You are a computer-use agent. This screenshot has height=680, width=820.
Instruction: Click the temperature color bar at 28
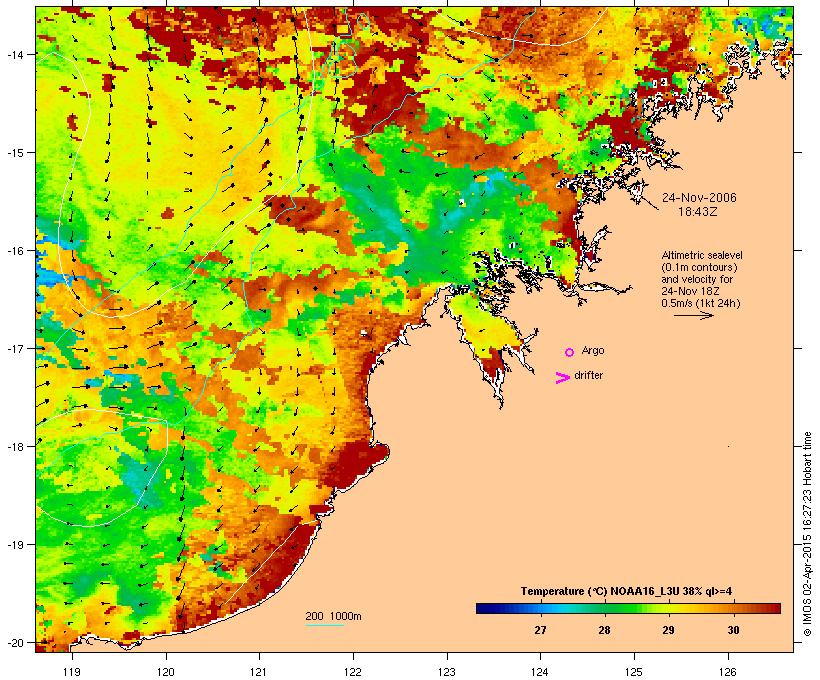pos(605,608)
